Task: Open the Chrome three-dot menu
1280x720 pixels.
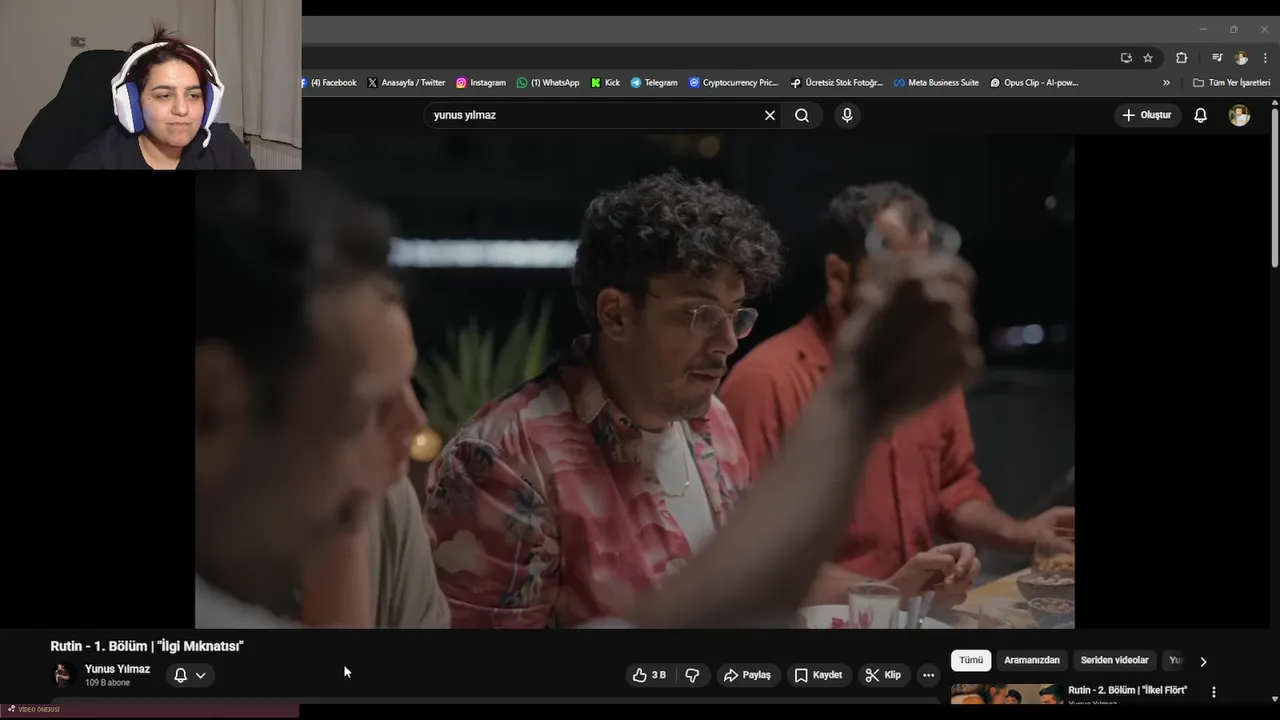Action: point(1265,58)
